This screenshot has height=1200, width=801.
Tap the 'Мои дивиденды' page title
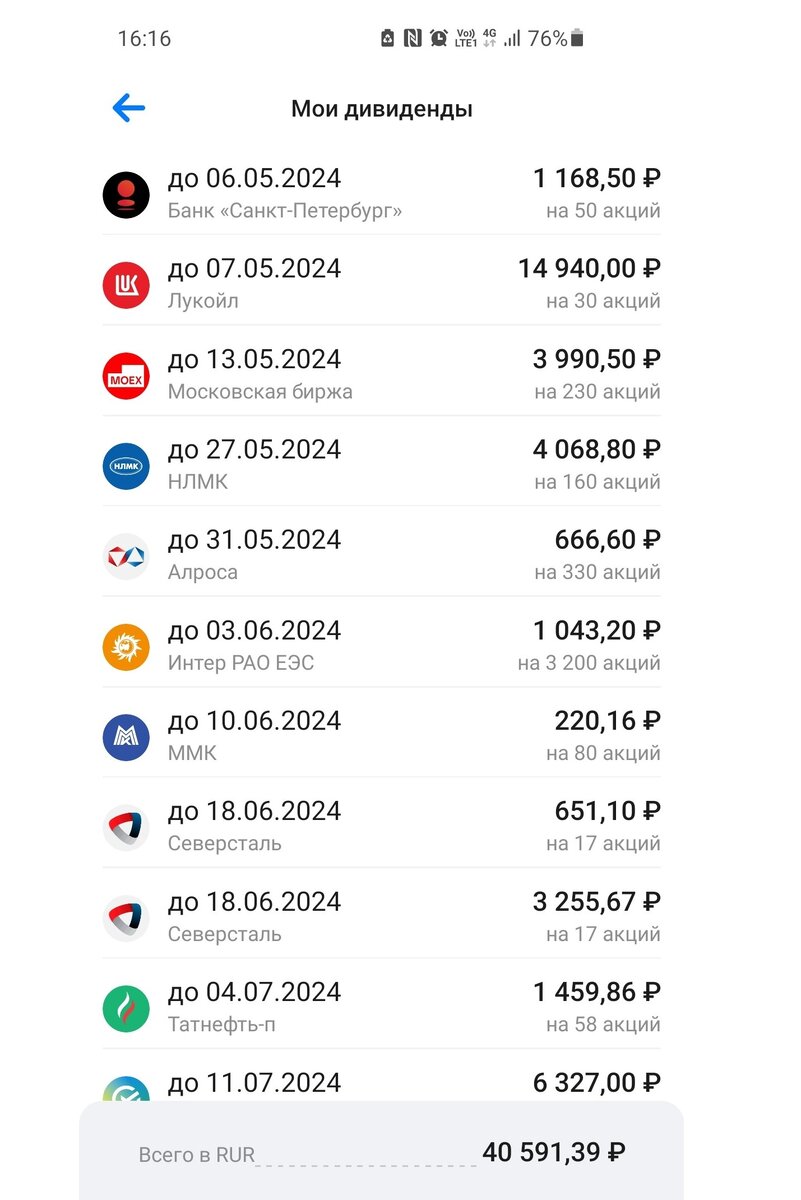tap(381, 109)
